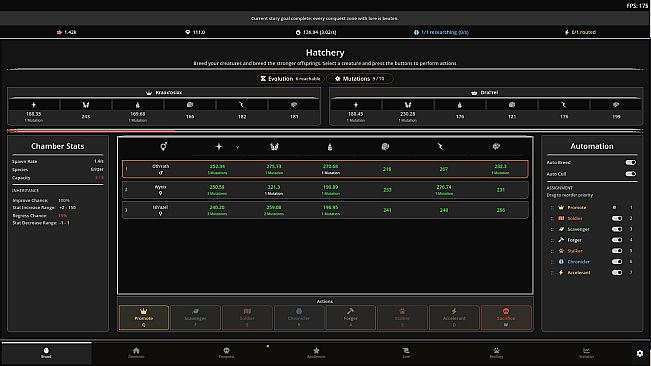651x366 pixels.
Task: Switch off Chronicler assignment toggle
Action: (617, 261)
